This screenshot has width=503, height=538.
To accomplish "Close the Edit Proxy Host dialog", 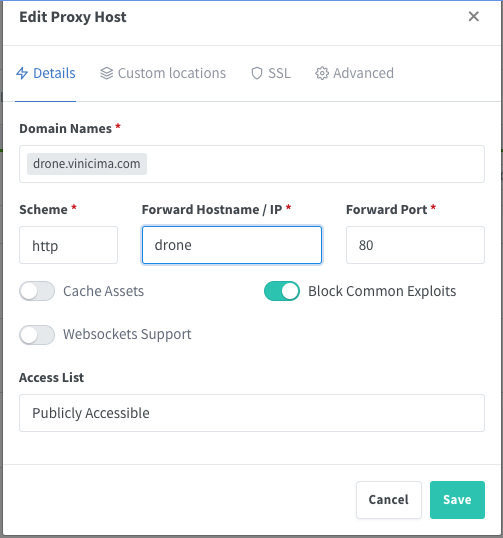I will coord(473,16).
